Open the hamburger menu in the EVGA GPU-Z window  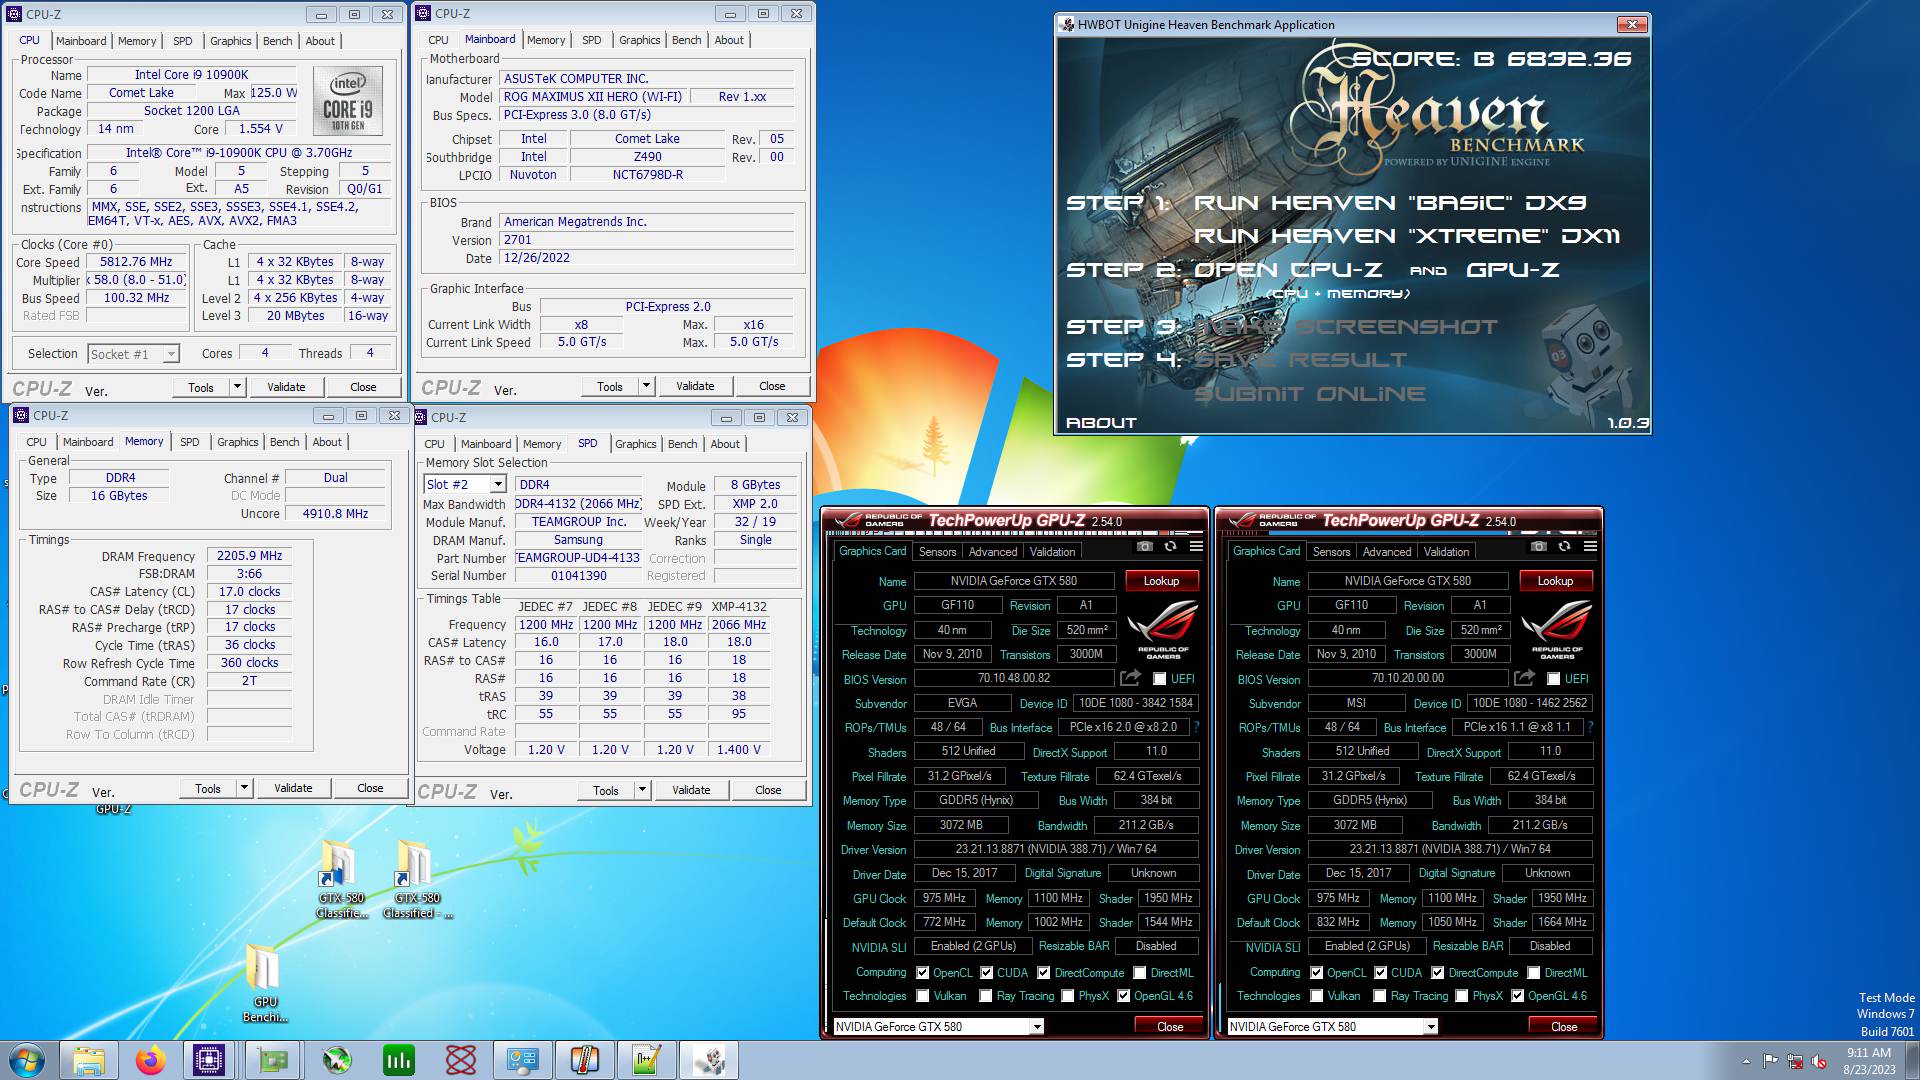(1196, 547)
